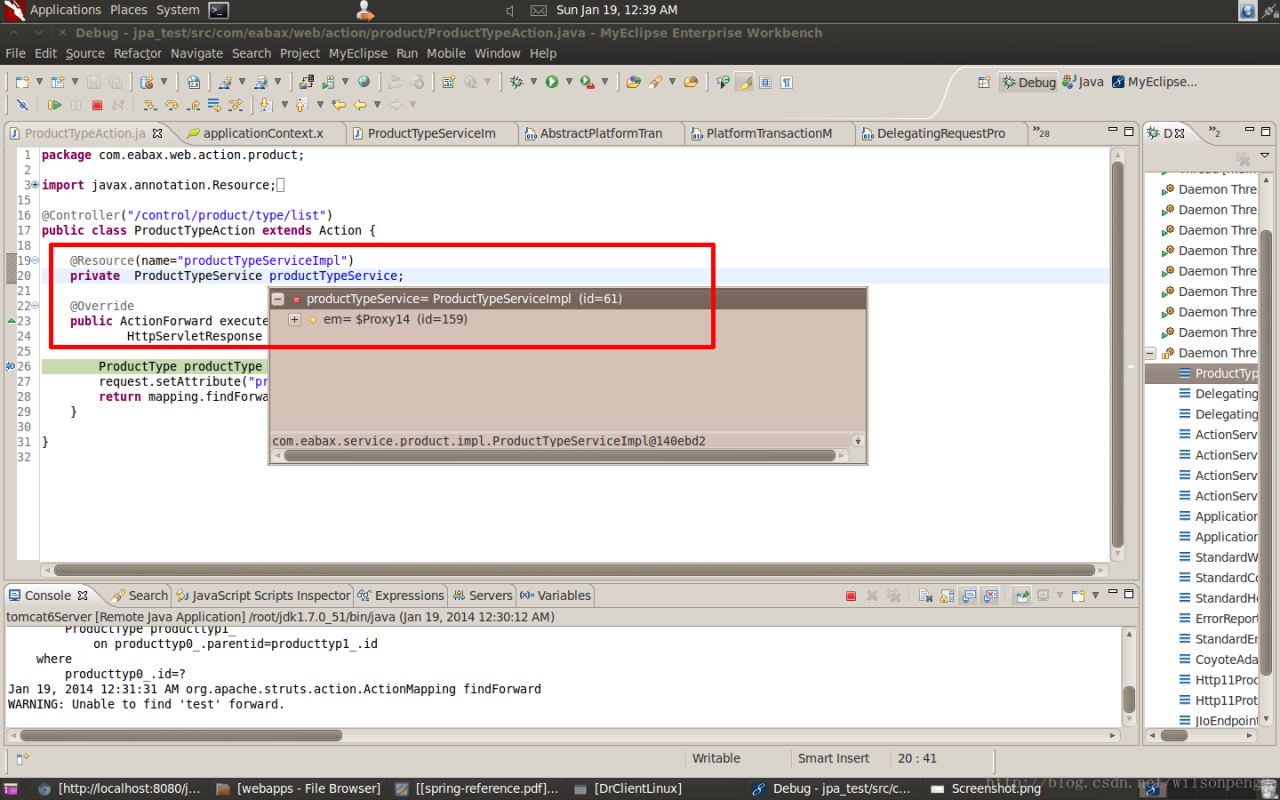
Task: Click the Debug bug icon in toolbar
Action: tap(516, 82)
